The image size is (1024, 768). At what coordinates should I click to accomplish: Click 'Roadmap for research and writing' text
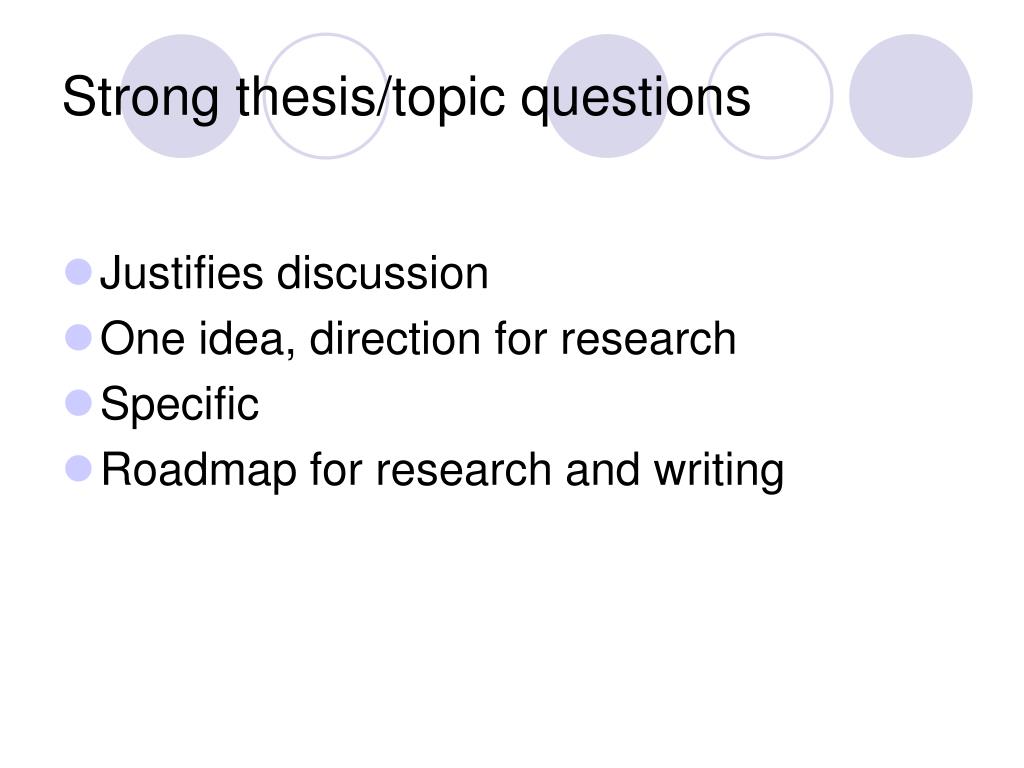point(442,470)
